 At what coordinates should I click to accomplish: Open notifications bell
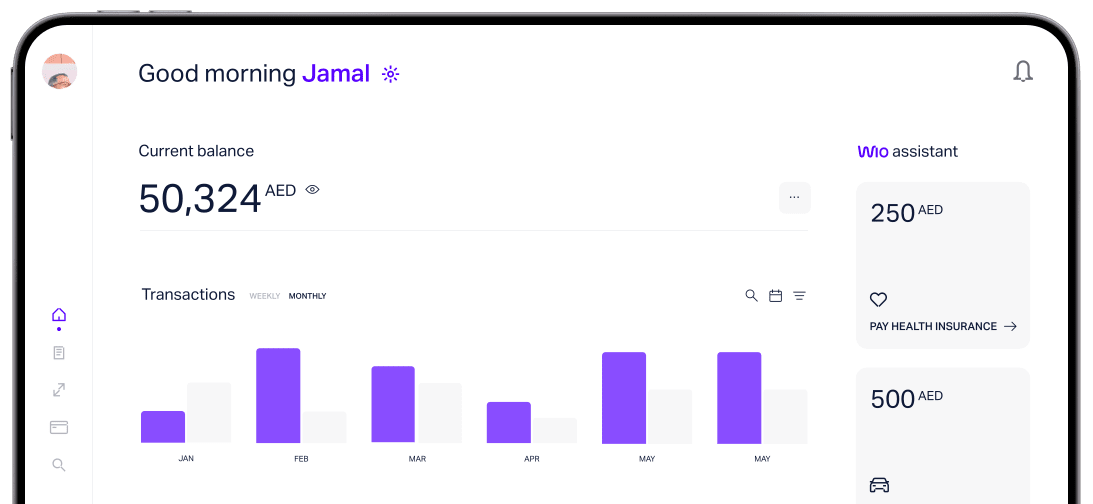pyautogui.click(x=1023, y=71)
